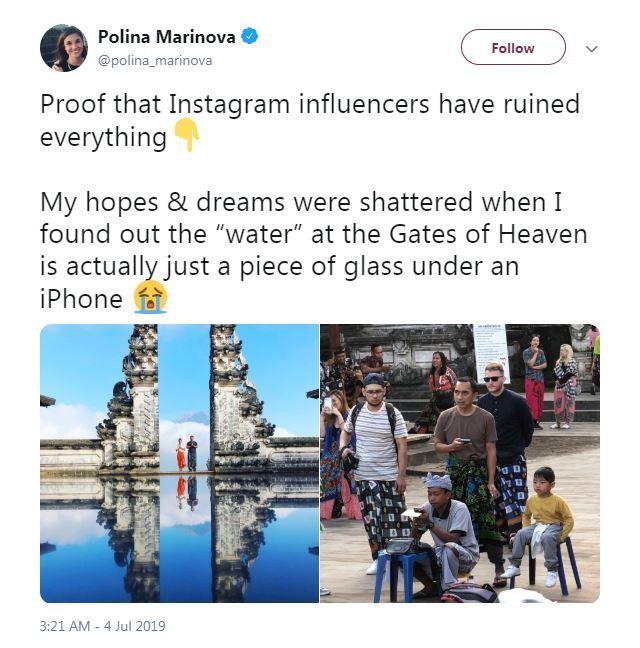Click the crouching man holding the phone
The width and height of the screenshot is (640, 648).
pos(442,535)
